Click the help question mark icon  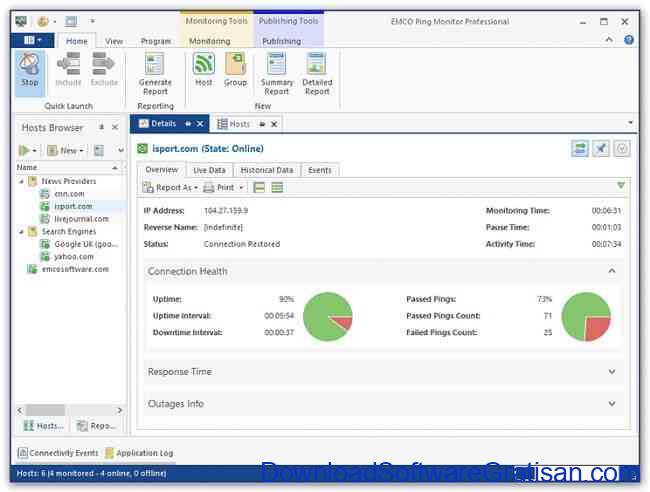tap(628, 40)
